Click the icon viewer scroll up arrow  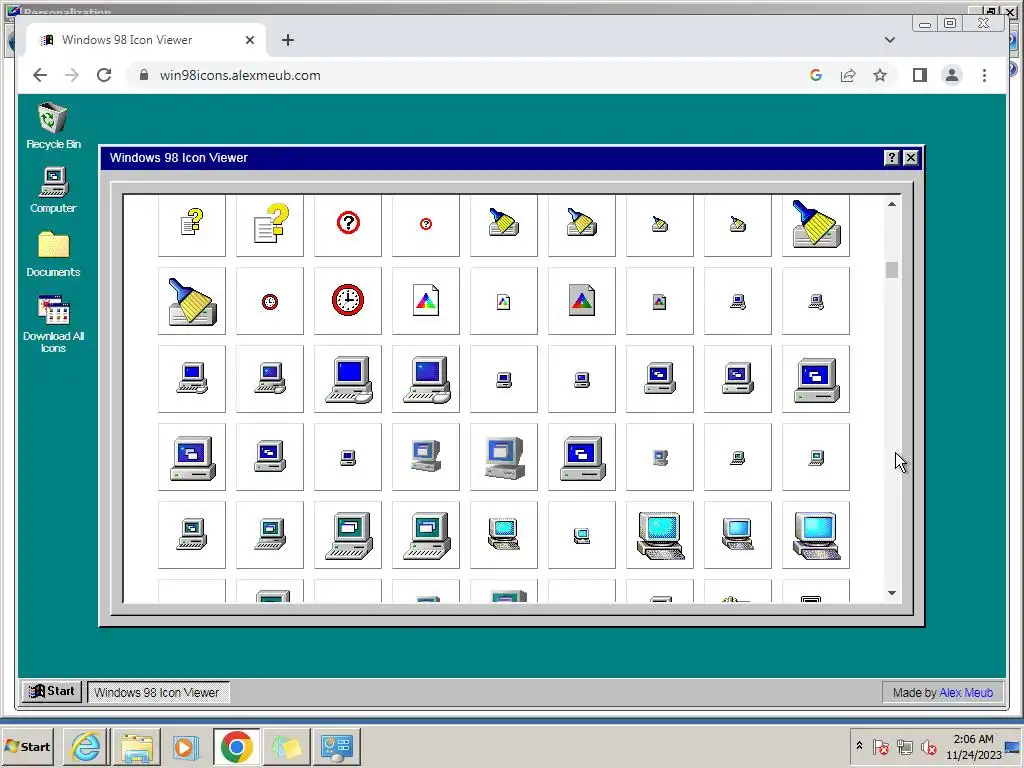coord(891,204)
